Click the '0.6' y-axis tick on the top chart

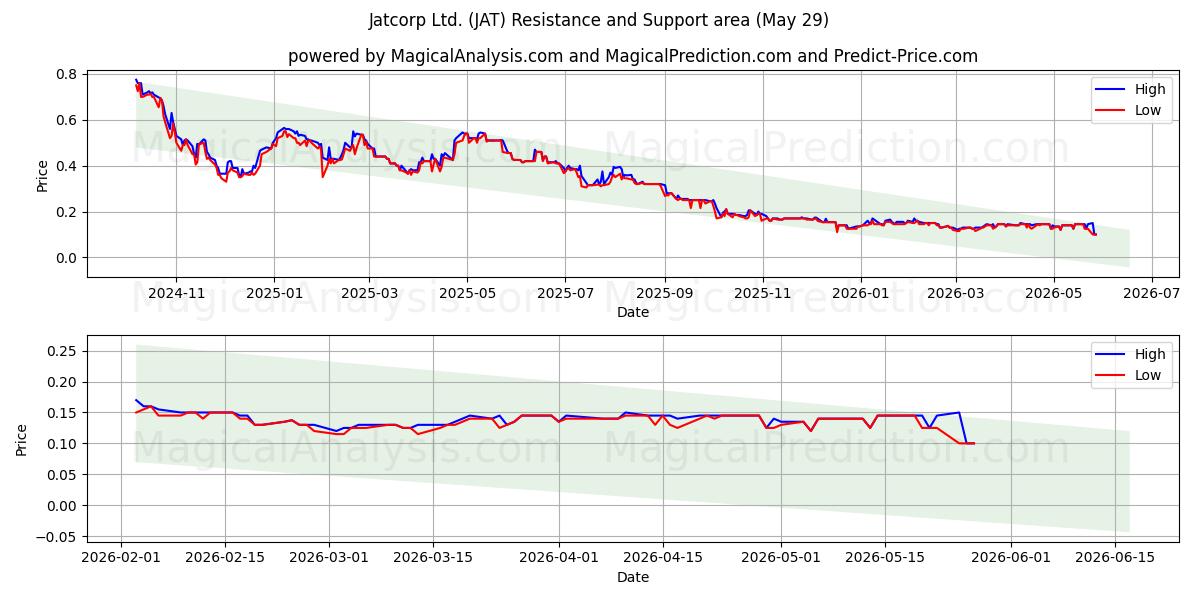click(67, 120)
